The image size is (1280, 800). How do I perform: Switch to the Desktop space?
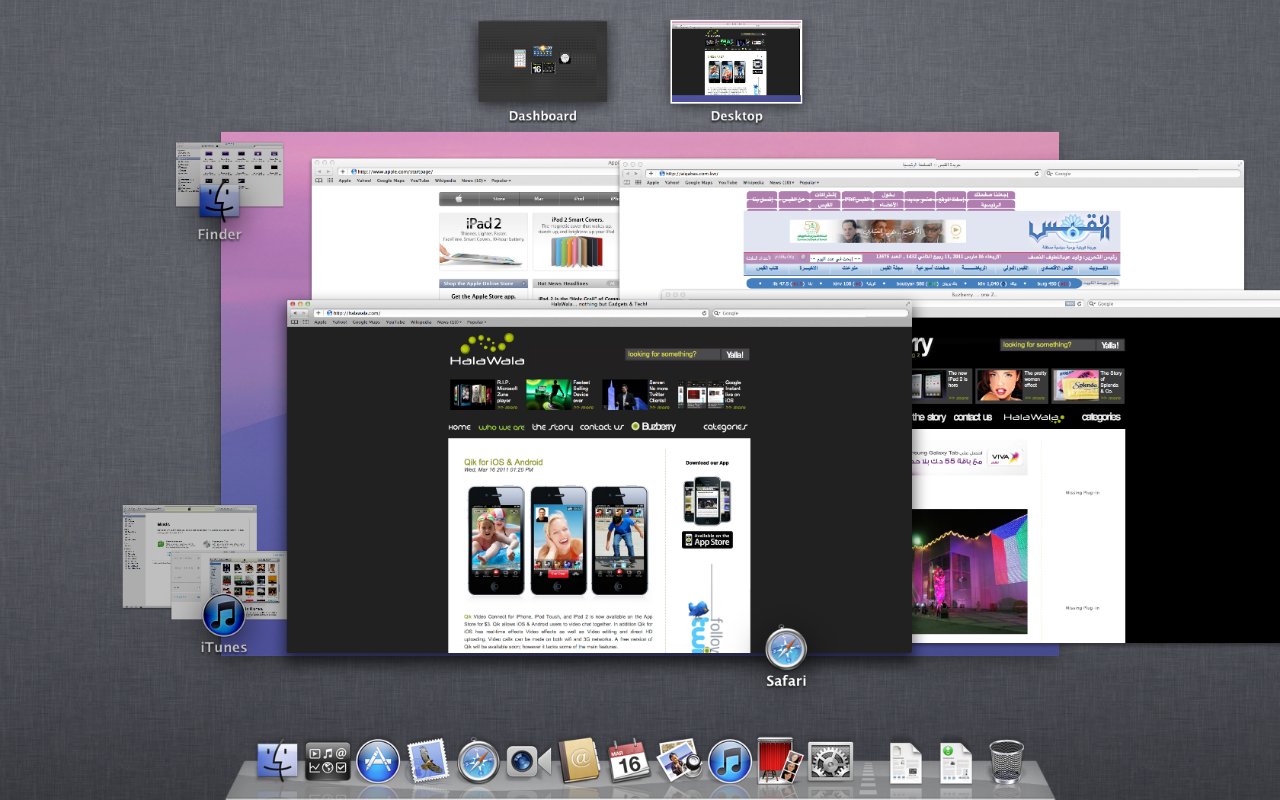coord(736,61)
